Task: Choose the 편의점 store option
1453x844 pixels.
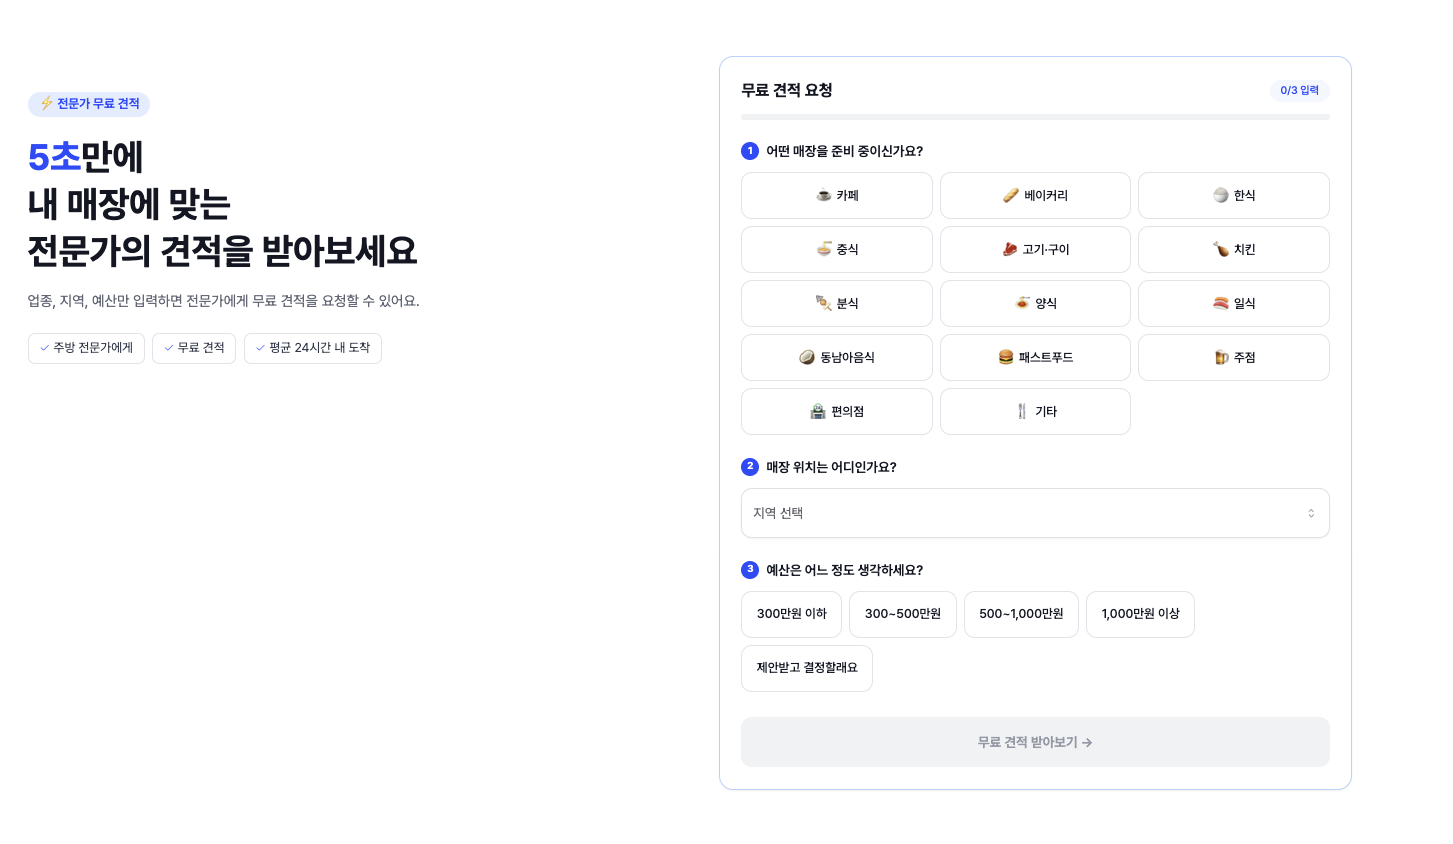Action: click(836, 411)
